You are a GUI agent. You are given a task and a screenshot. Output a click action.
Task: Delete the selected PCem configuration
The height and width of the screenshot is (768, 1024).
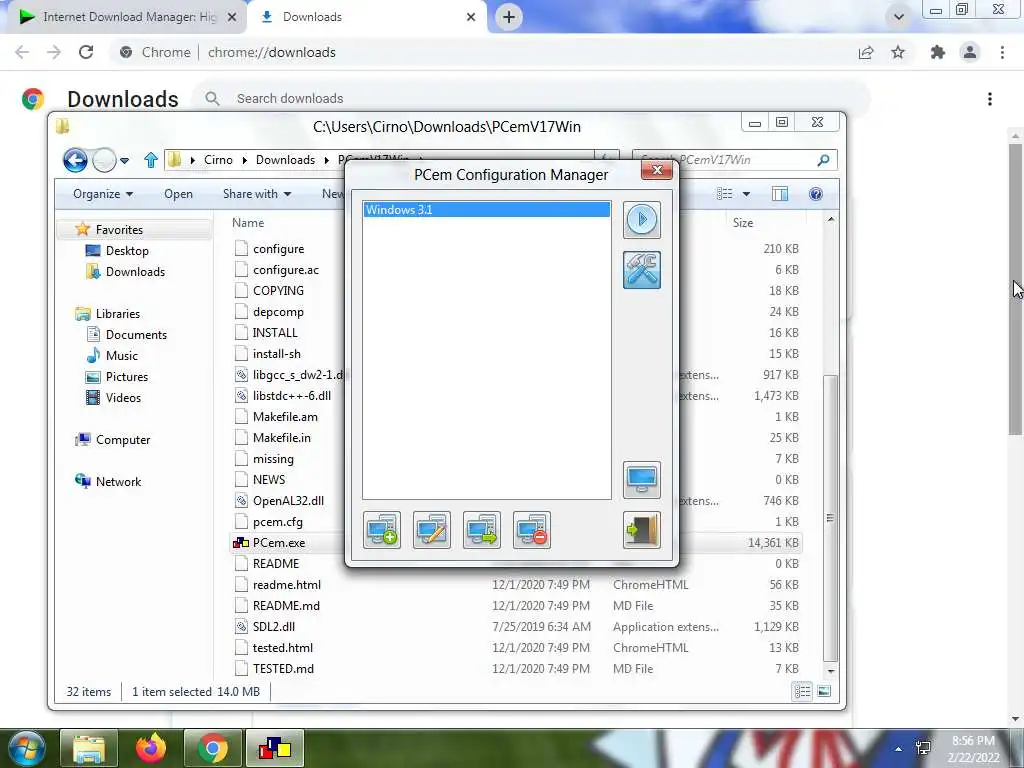pos(532,530)
